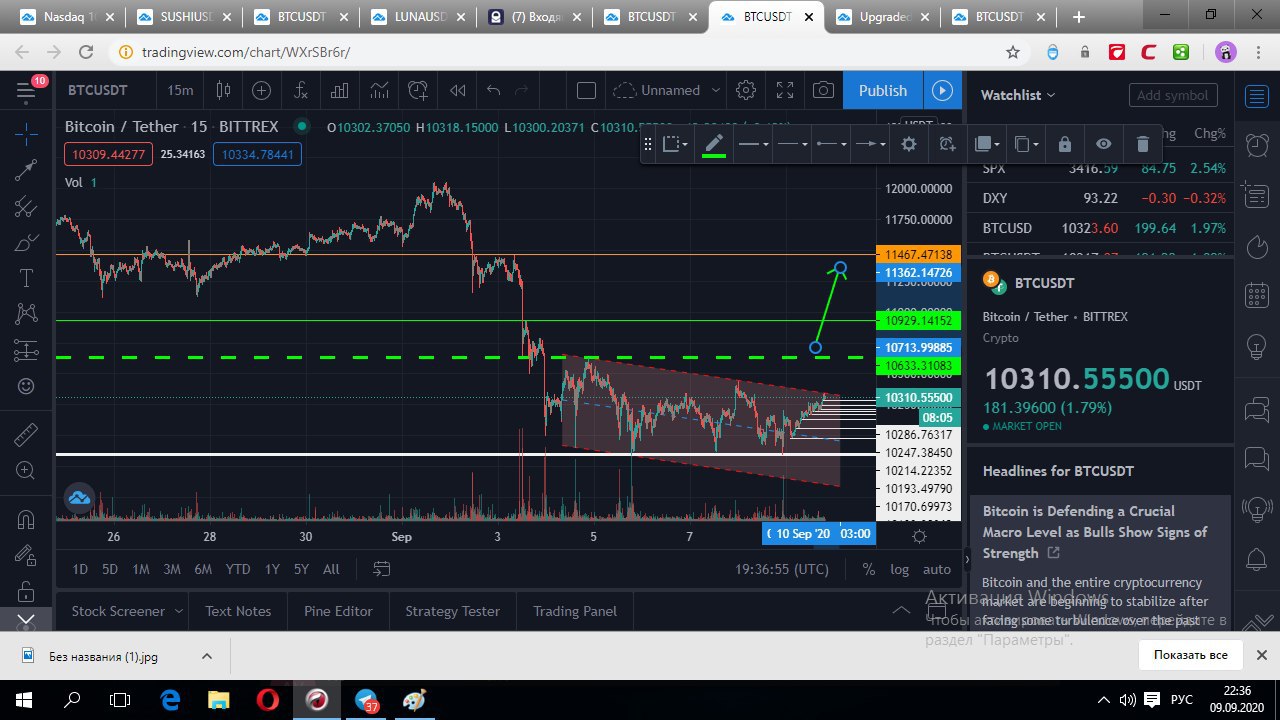Open indicator templates icon
This screenshot has height=720, width=1280.
379,91
